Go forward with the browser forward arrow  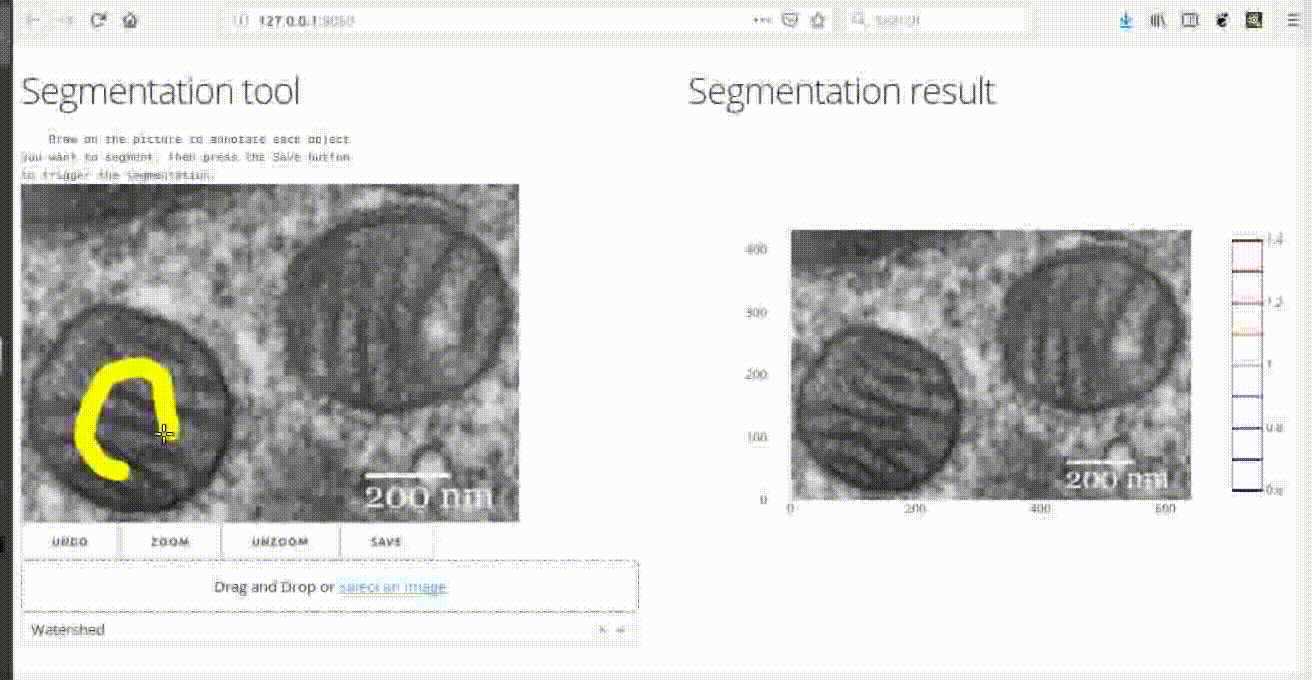click(x=66, y=20)
